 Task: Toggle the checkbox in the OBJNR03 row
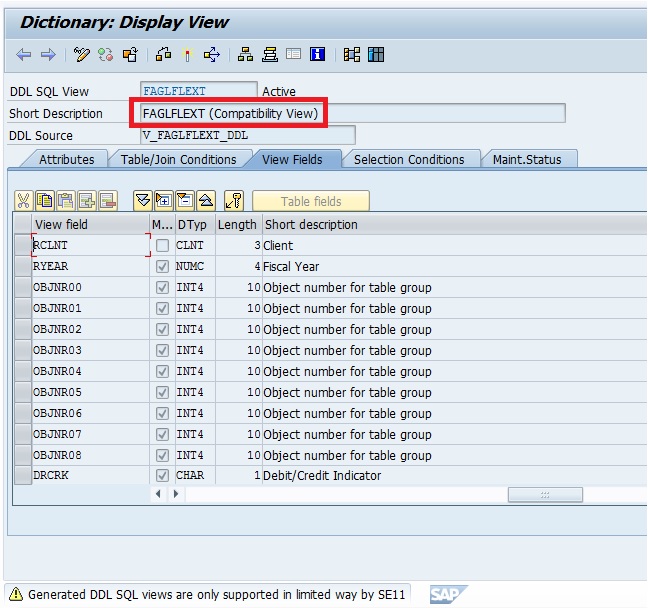point(162,350)
